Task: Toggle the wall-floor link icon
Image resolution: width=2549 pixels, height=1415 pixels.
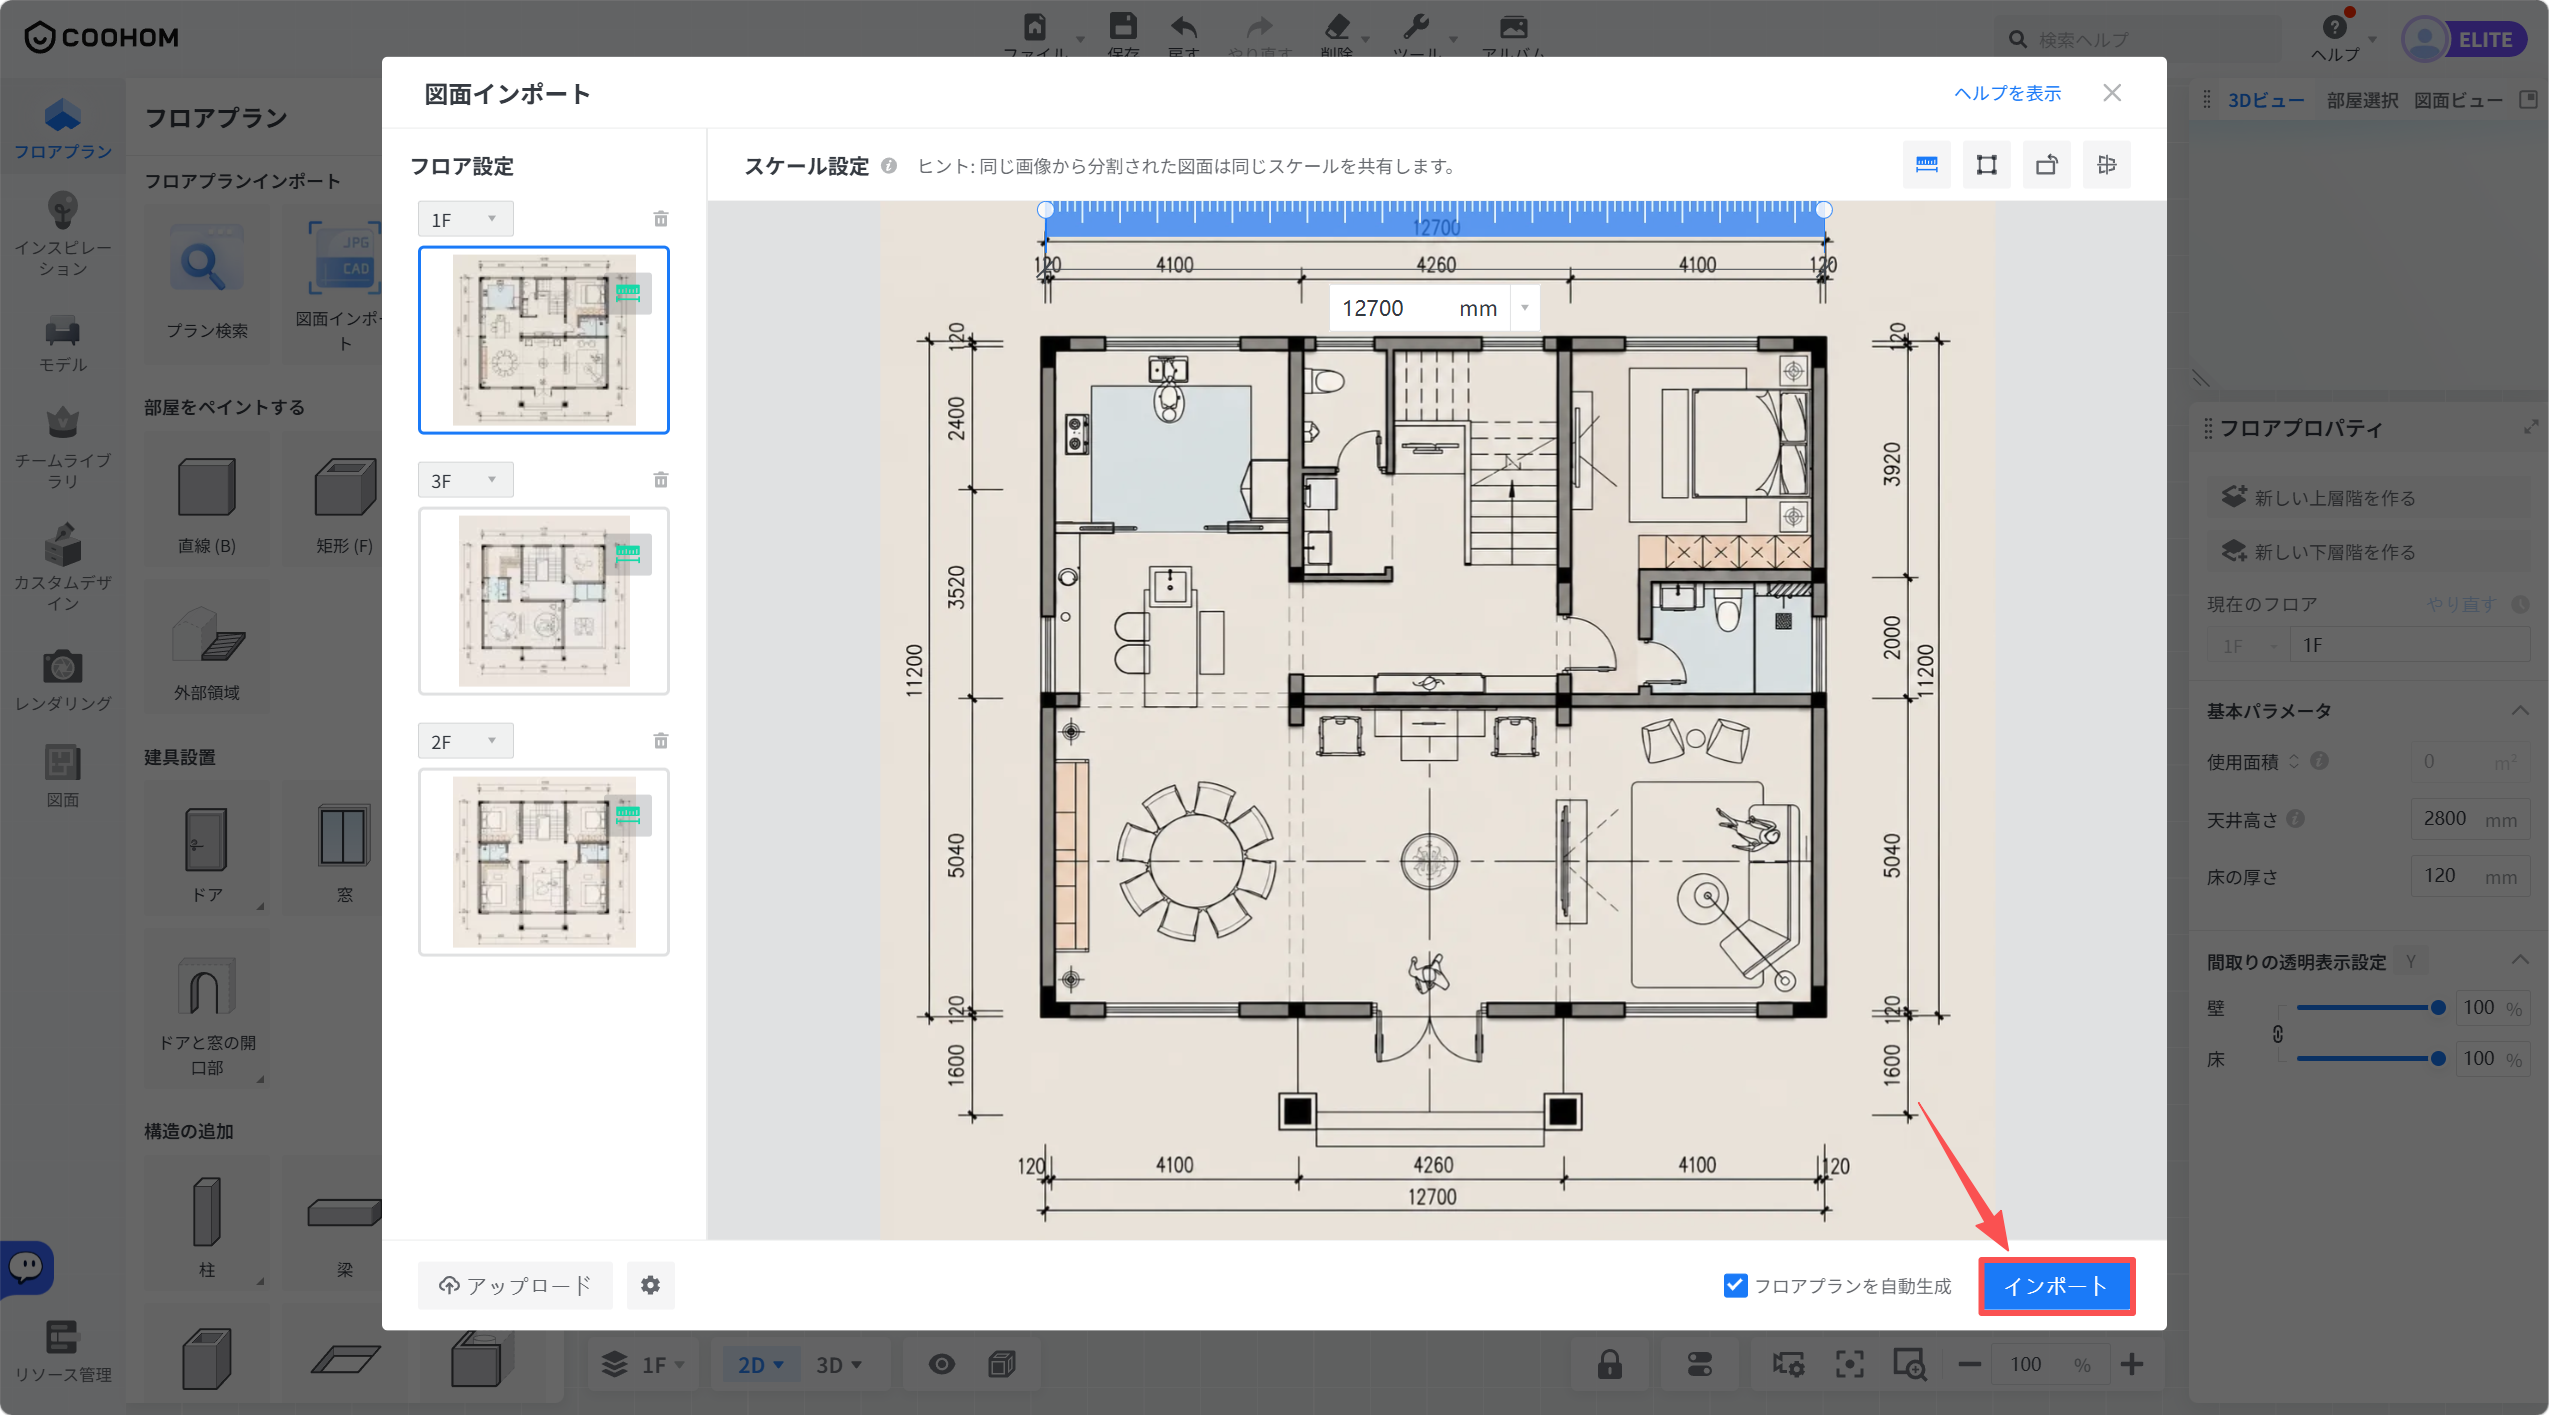Action: [x=2277, y=1034]
